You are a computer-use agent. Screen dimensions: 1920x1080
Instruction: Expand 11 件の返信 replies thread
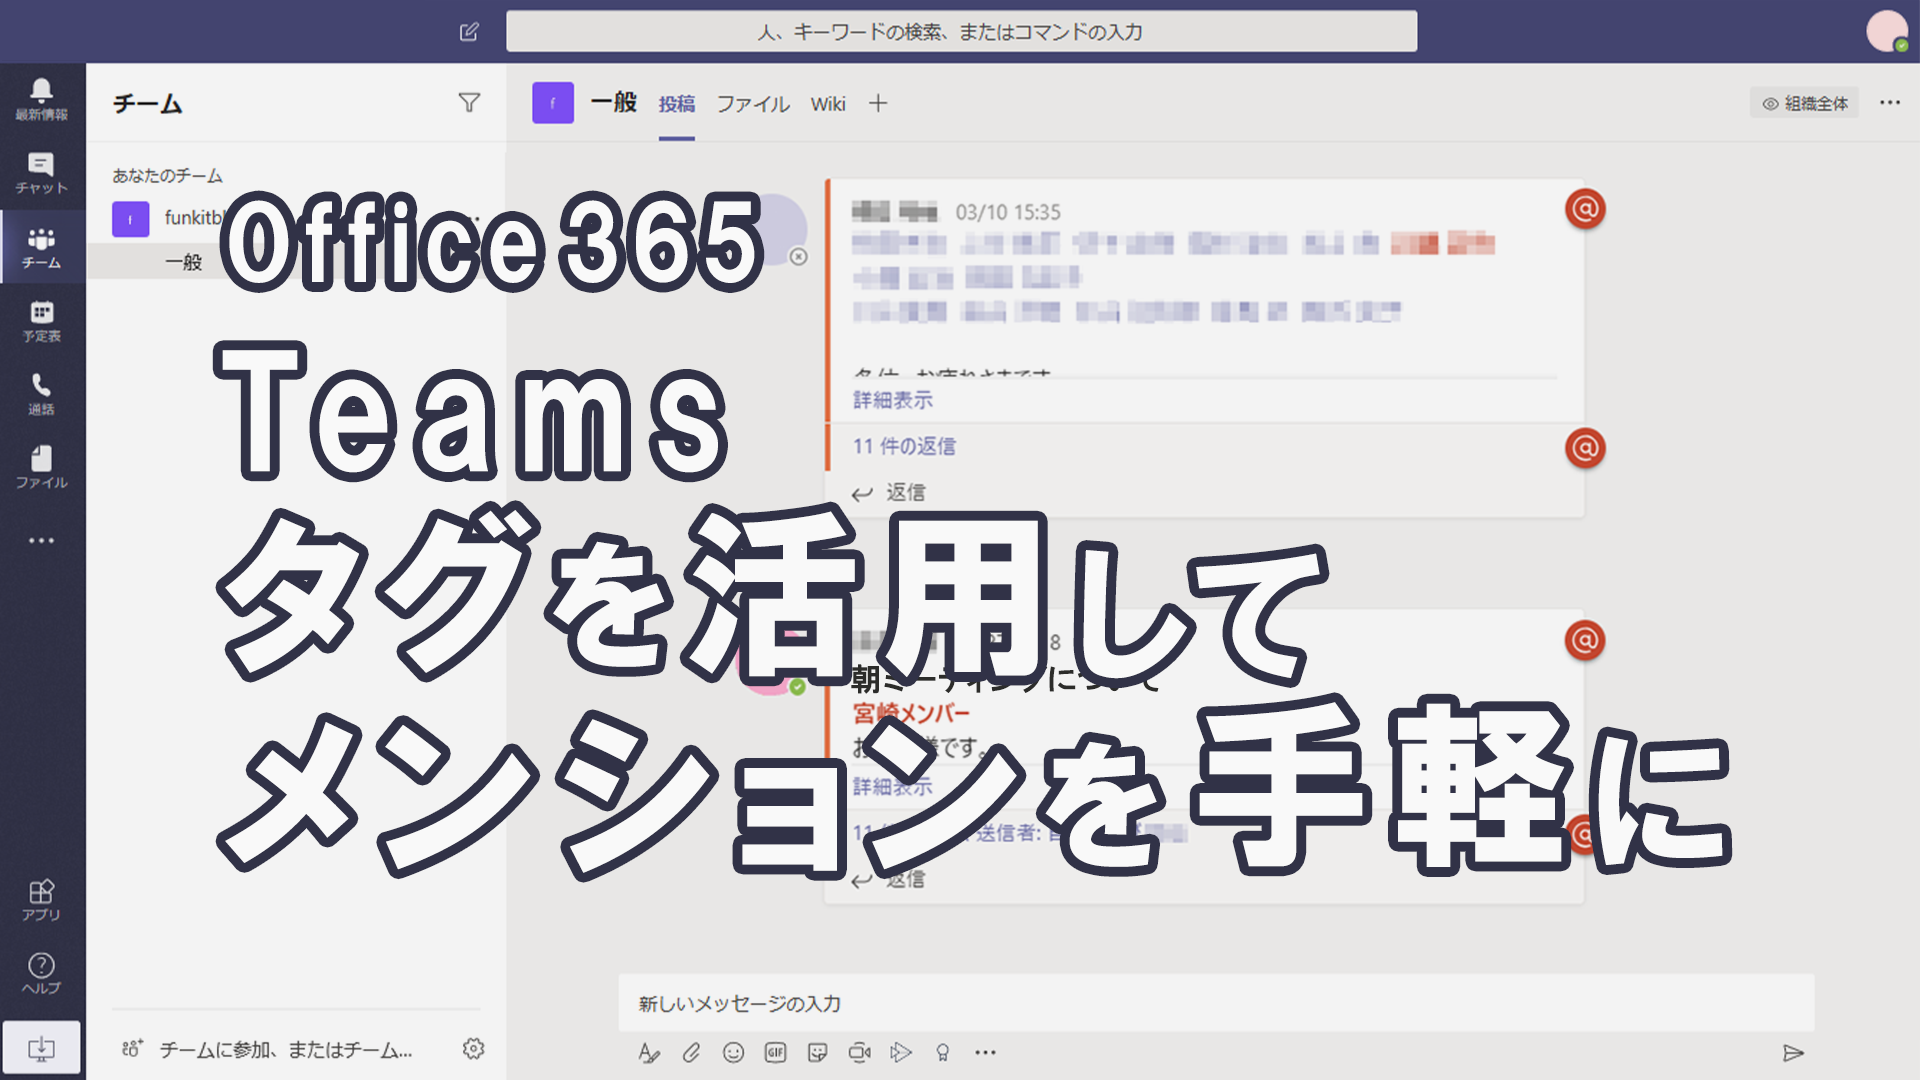904,446
